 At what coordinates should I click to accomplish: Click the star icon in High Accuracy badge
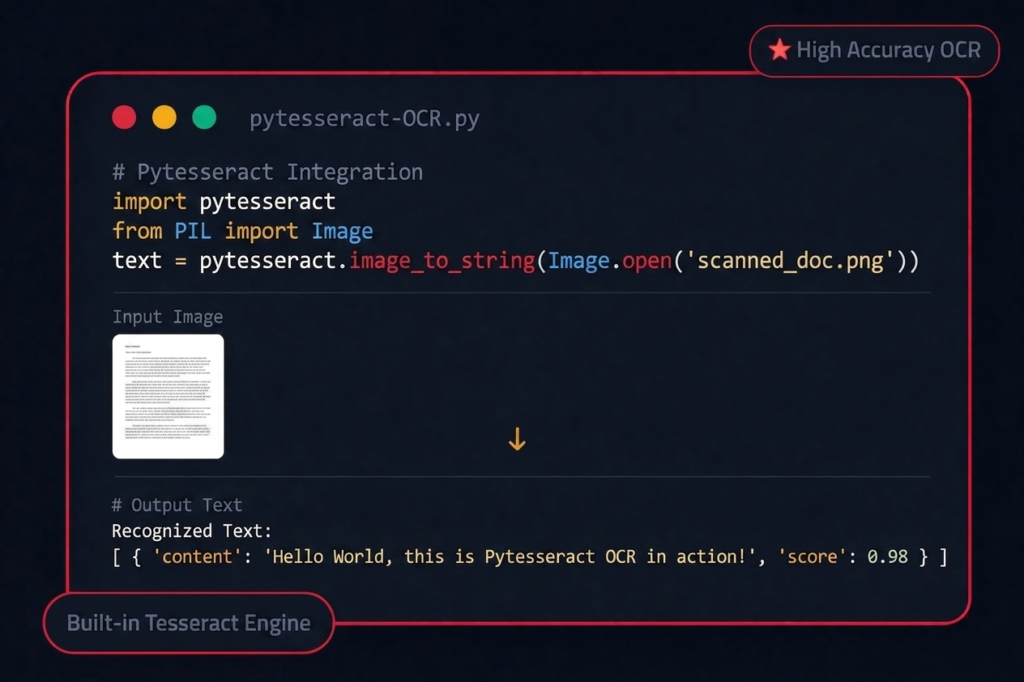(779, 50)
